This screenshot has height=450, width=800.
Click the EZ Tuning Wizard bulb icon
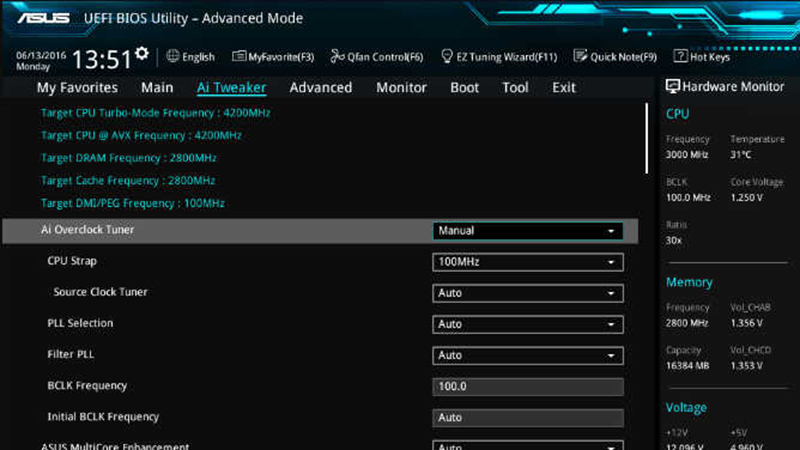pyautogui.click(x=447, y=56)
